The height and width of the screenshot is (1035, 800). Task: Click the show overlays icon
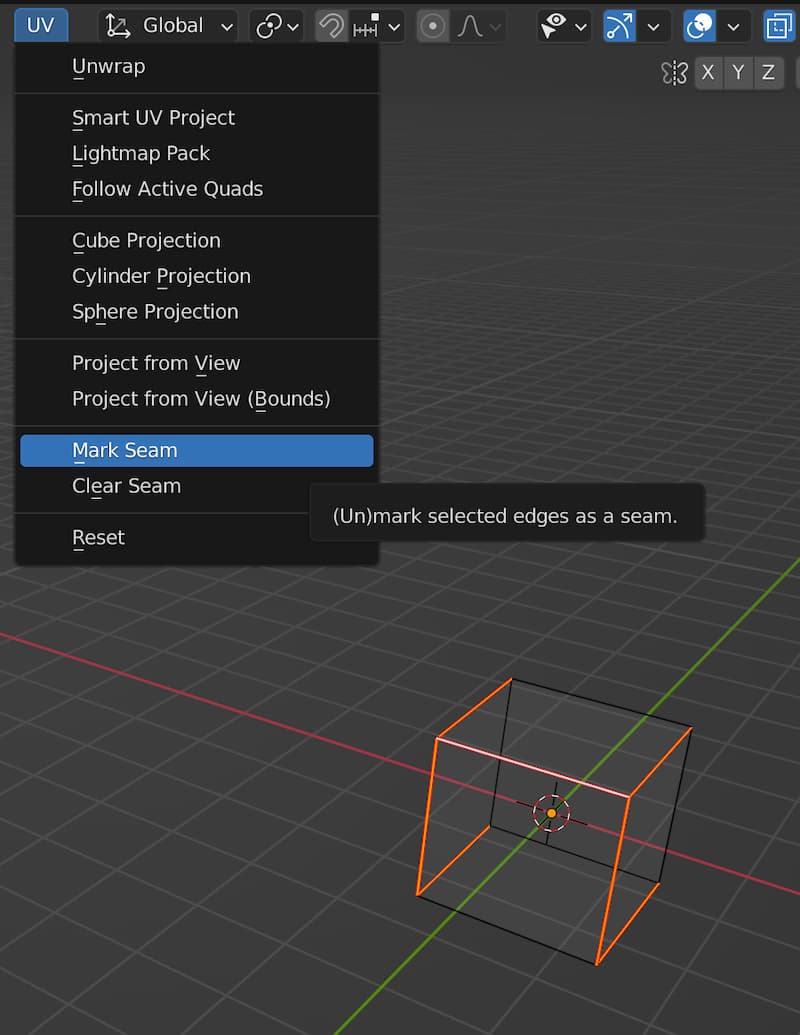(x=699, y=26)
